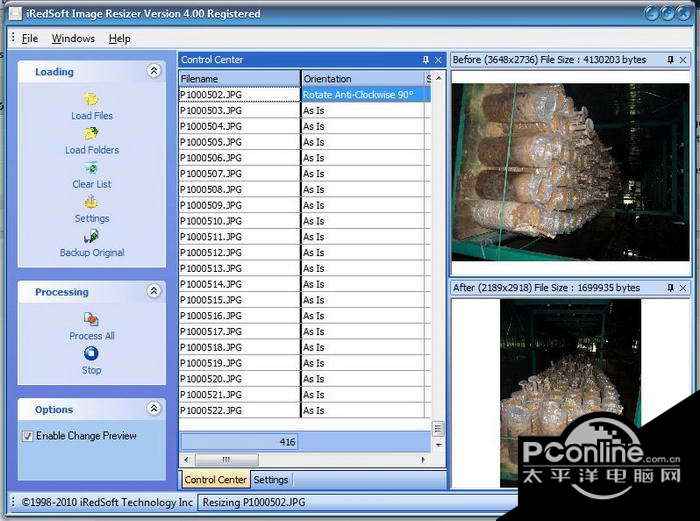Click horizontal scrollbar right arrow
700x521 pixels.
coord(423,459)
